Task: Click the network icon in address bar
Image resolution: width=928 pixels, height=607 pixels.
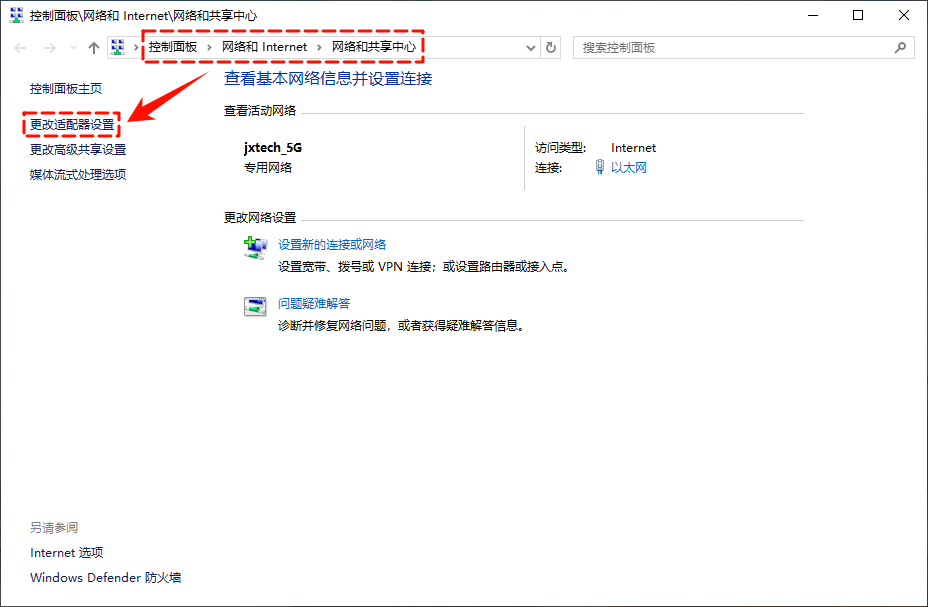Action: click(x=119, y=47)
